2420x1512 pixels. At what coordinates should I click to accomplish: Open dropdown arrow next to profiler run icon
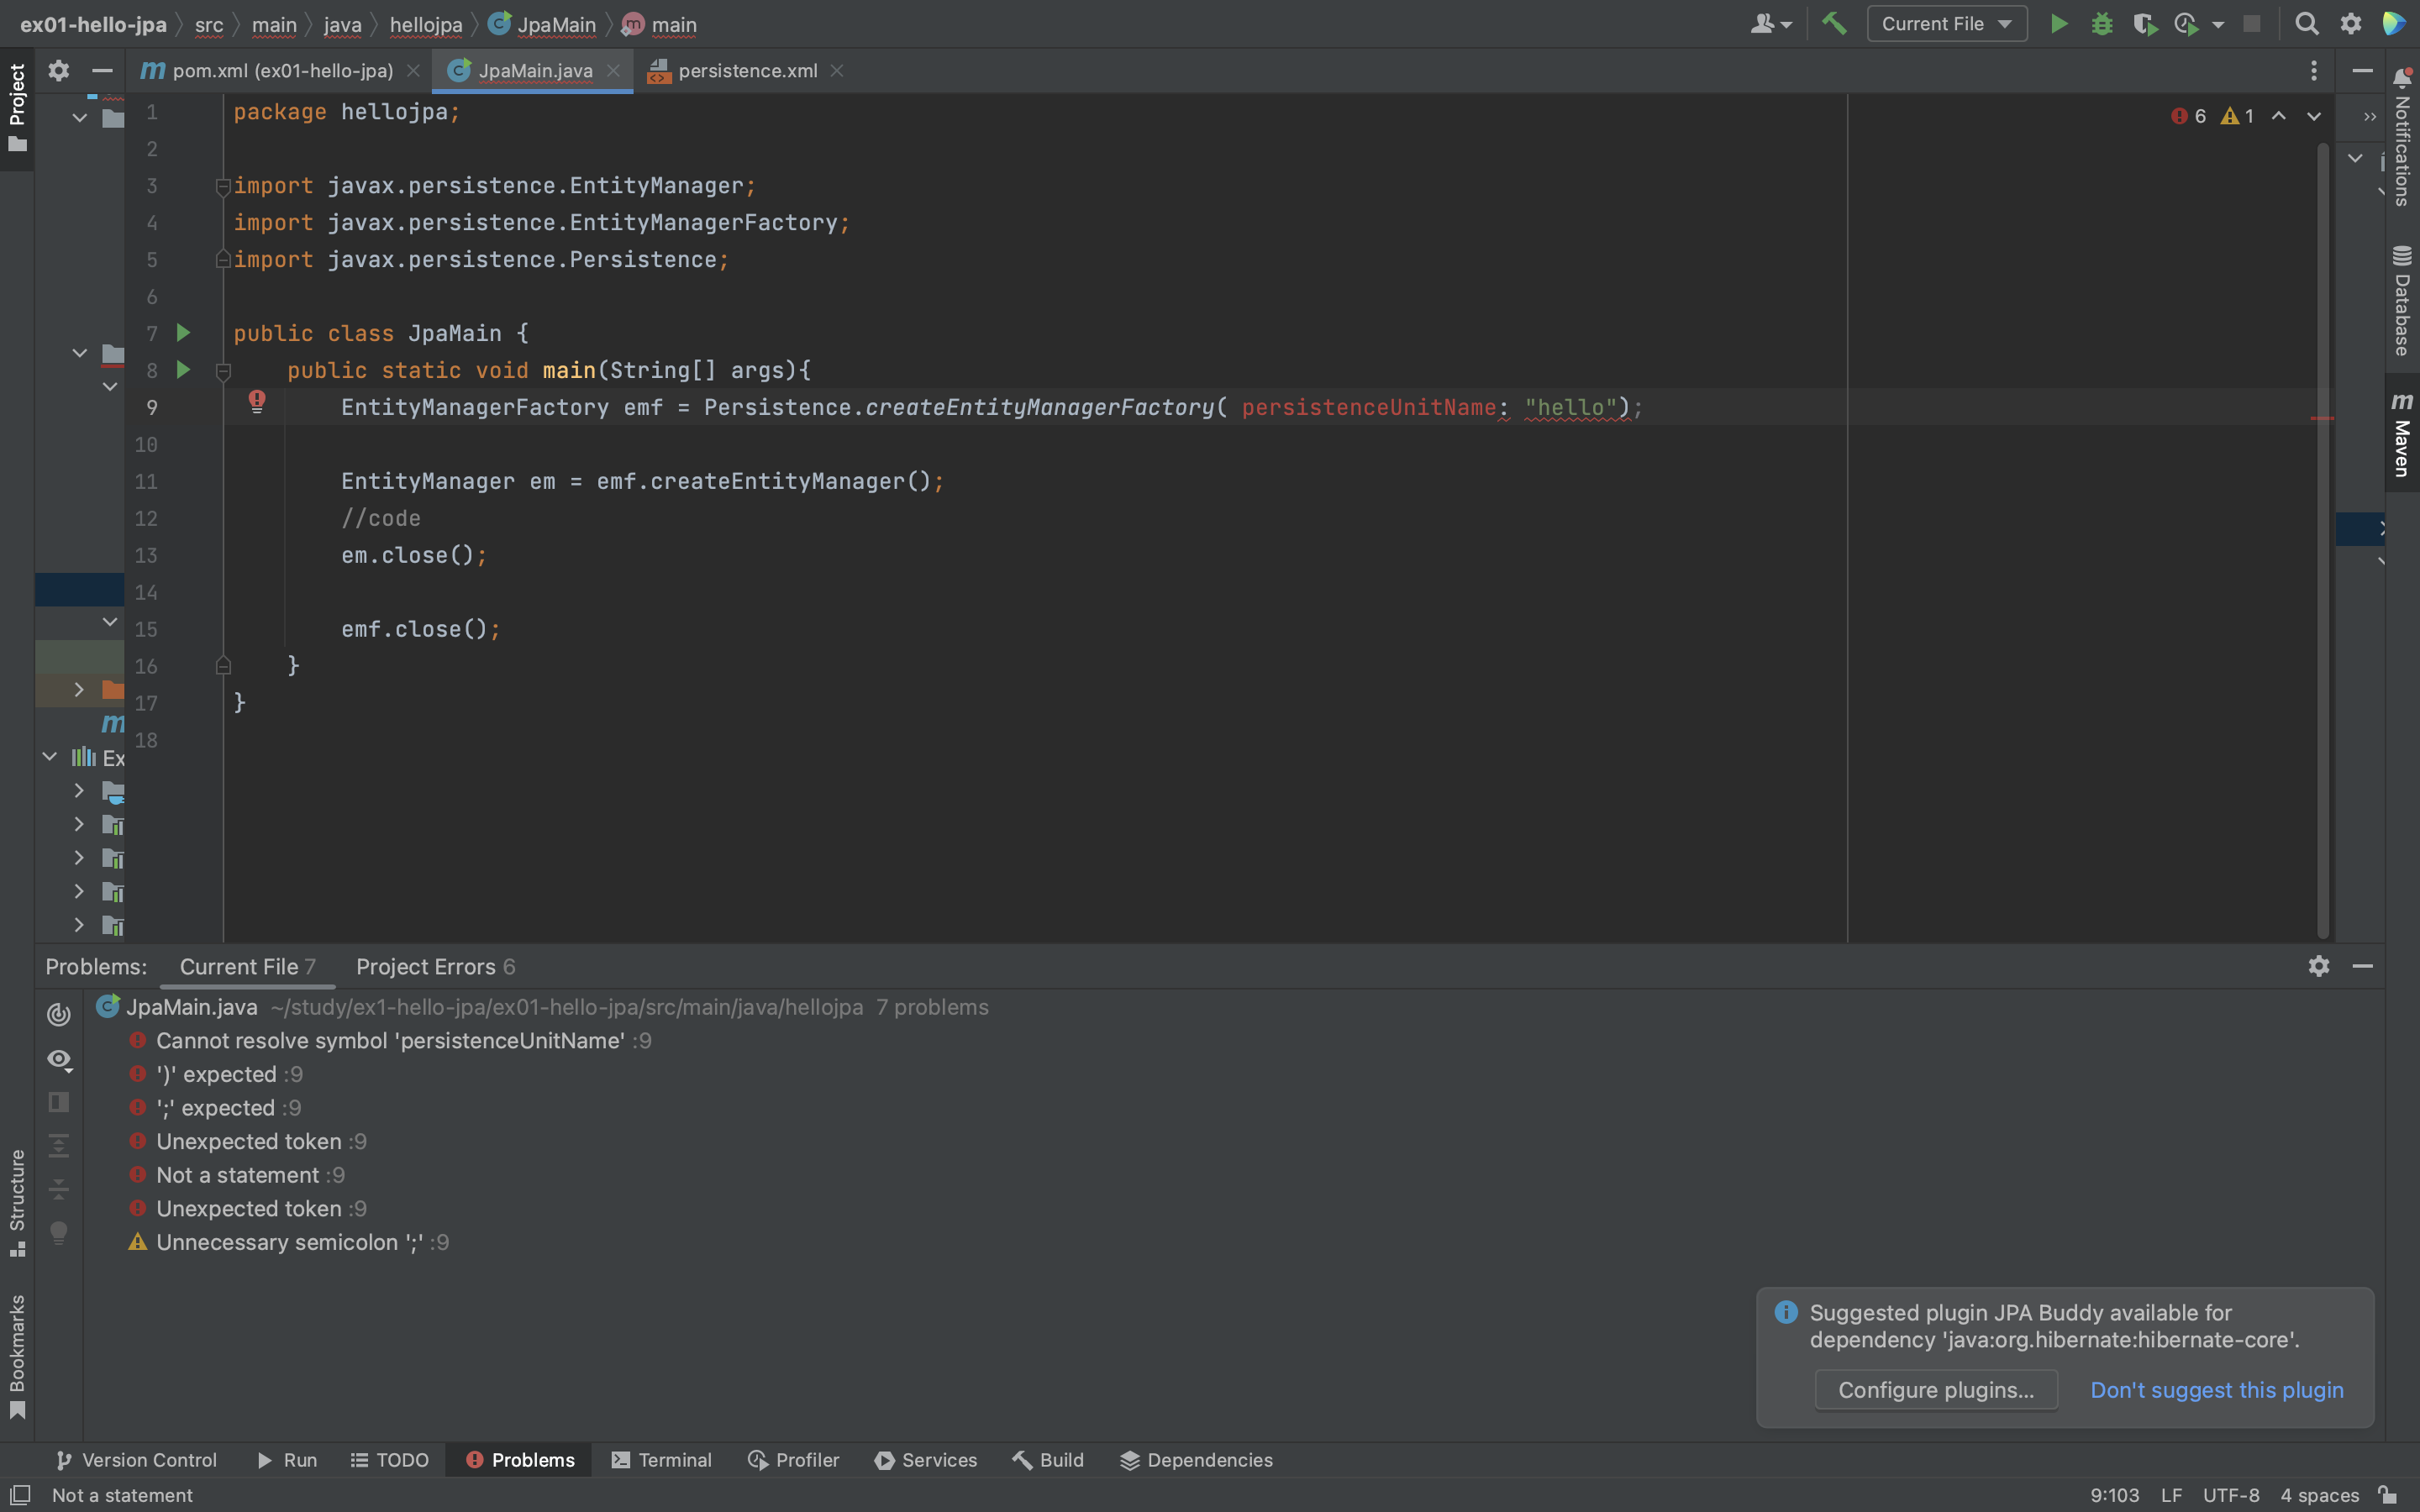[2218, 24]
